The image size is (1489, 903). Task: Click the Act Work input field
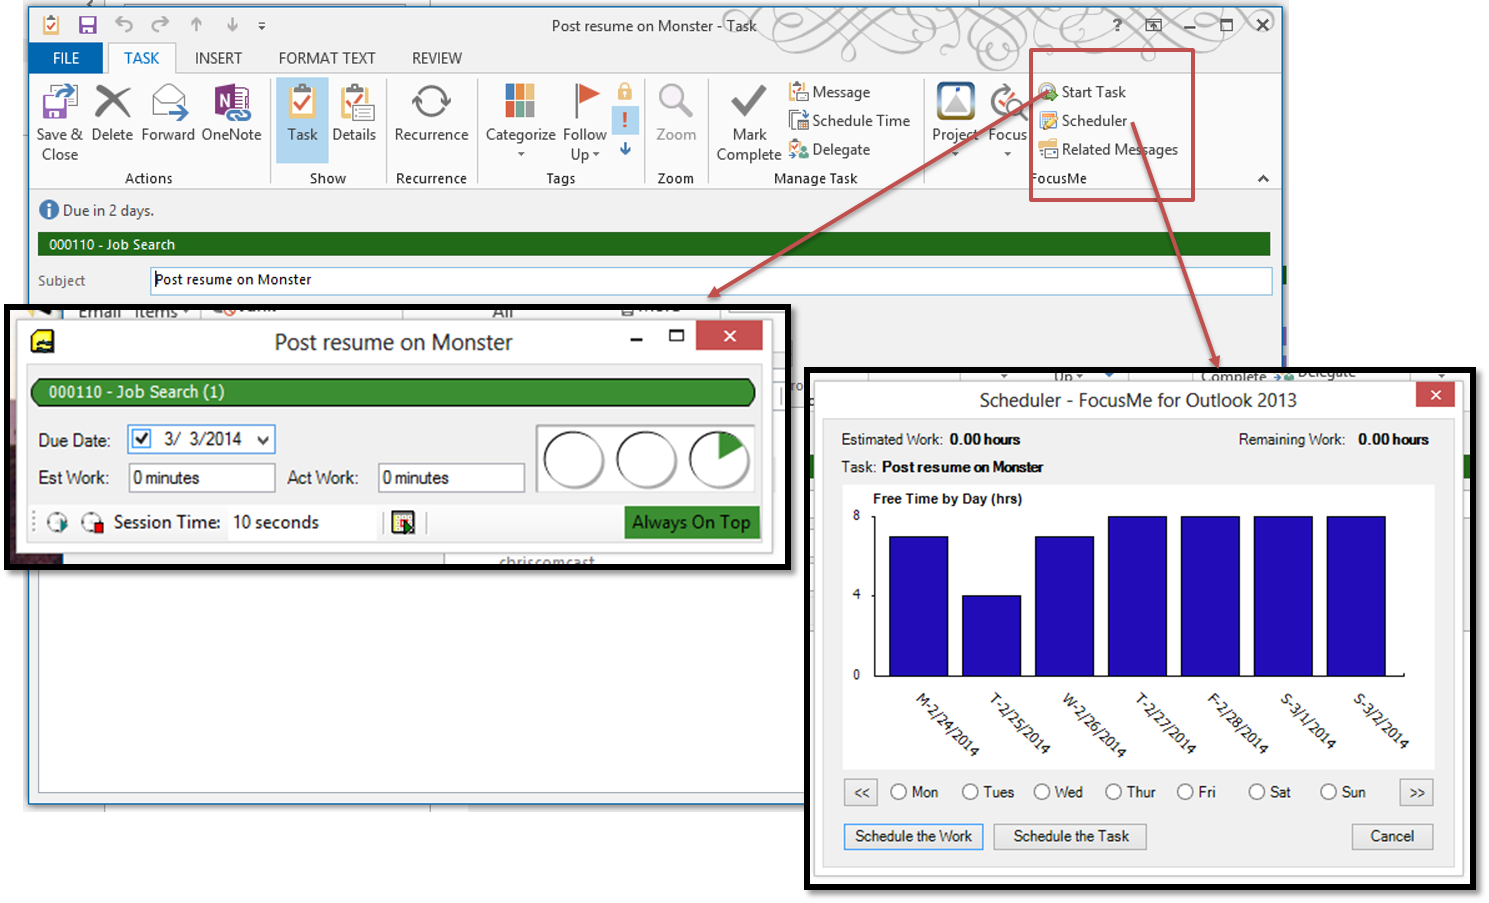(x=451, y=478)
